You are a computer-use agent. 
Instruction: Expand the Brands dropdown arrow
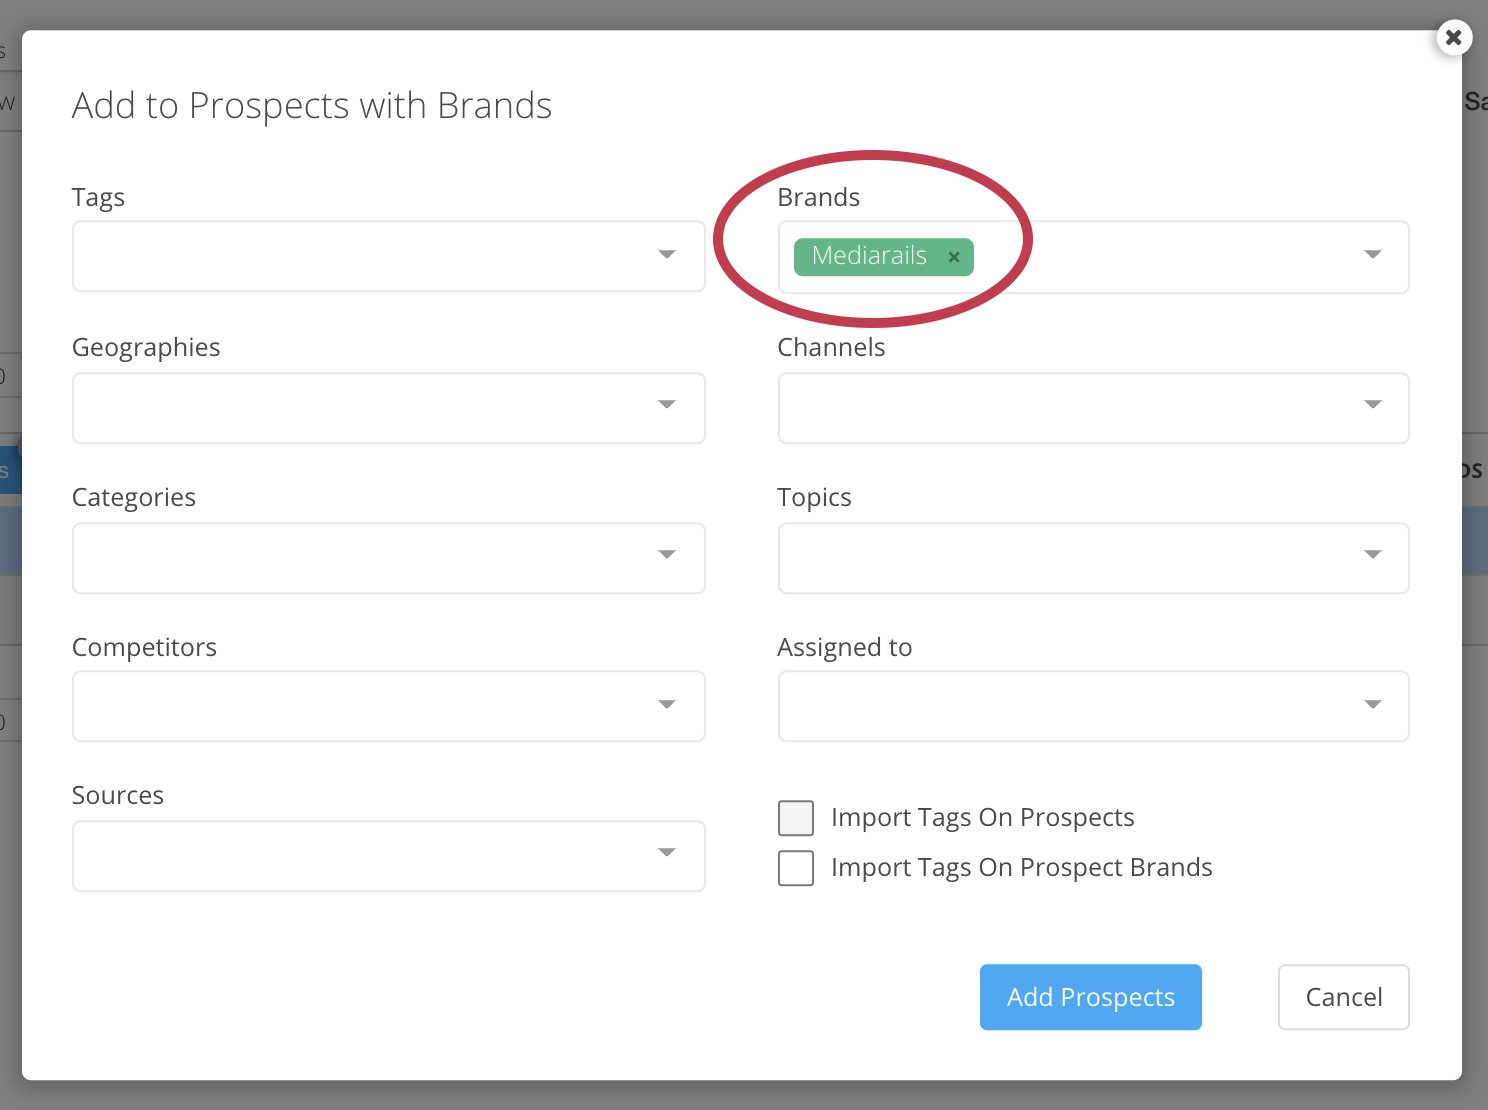point(1373,255)
